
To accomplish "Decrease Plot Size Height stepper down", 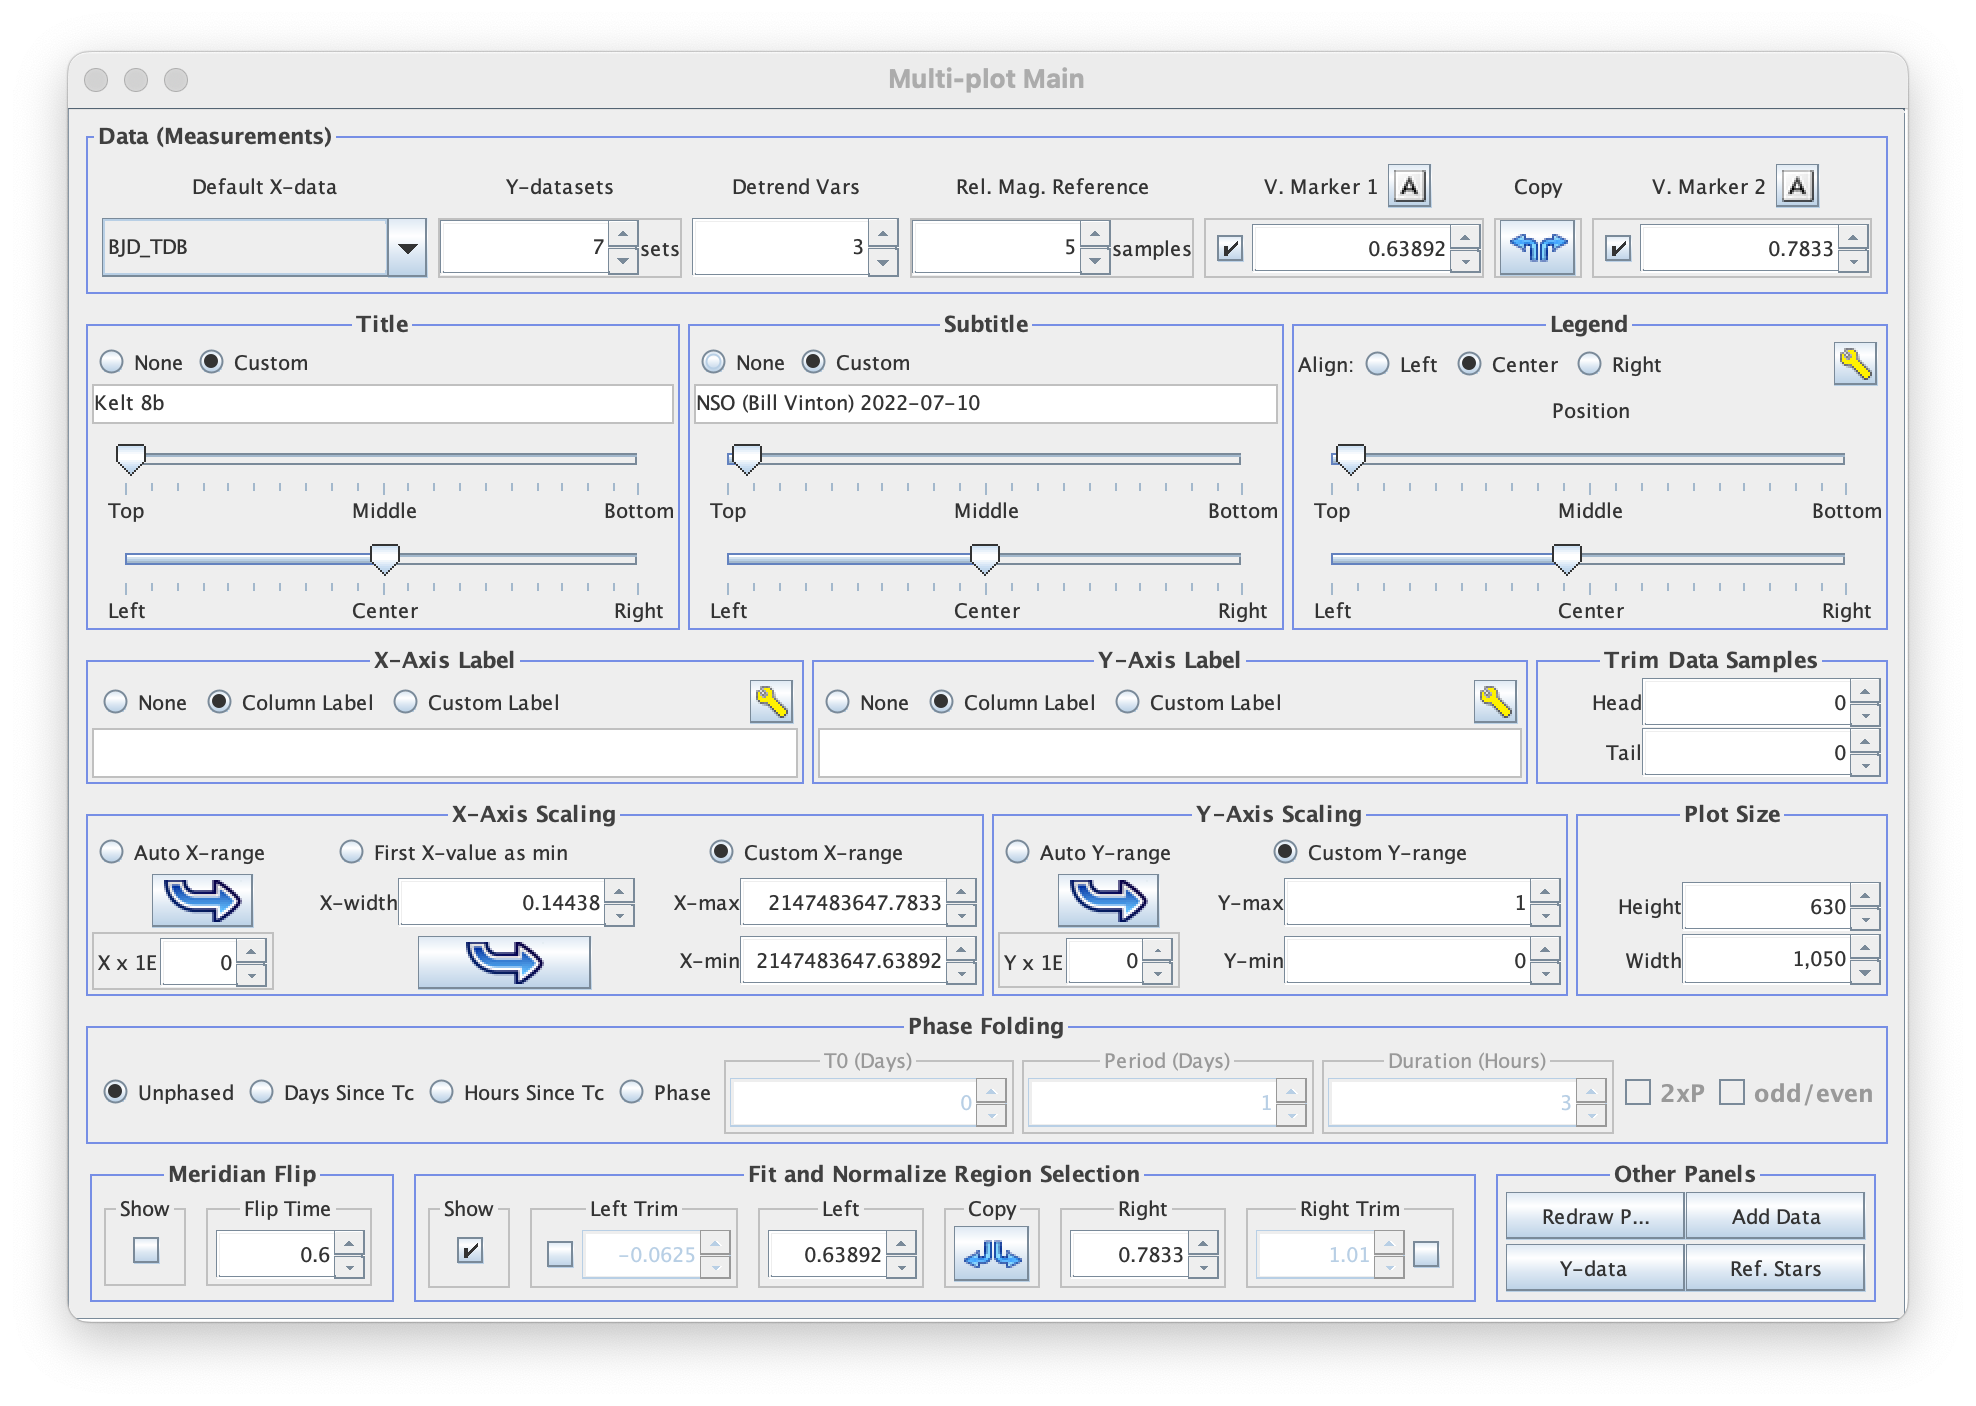I will (x=1865, y=918).
